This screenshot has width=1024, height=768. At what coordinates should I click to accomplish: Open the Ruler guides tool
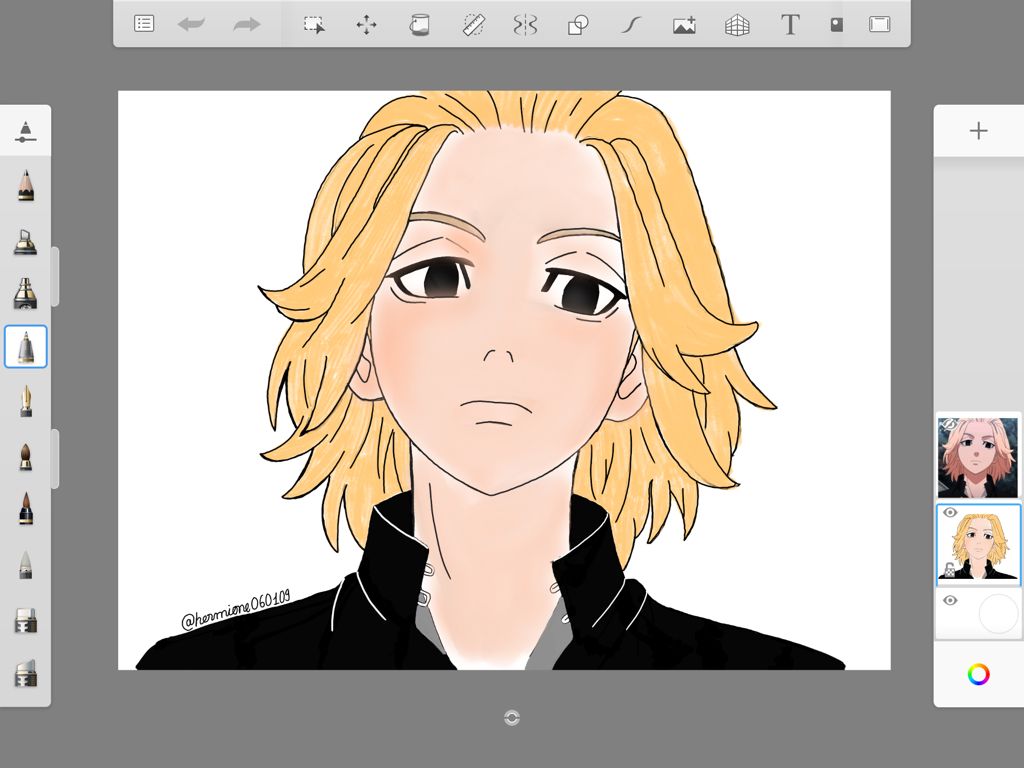[473, 25]
